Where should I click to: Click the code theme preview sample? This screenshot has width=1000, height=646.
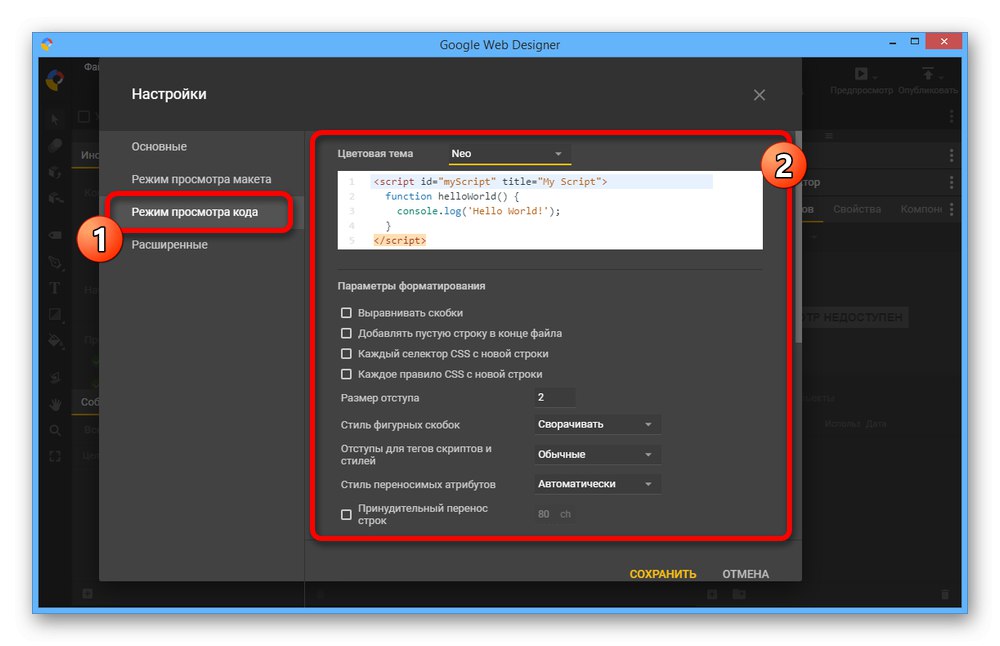click(x=550, y=210)
